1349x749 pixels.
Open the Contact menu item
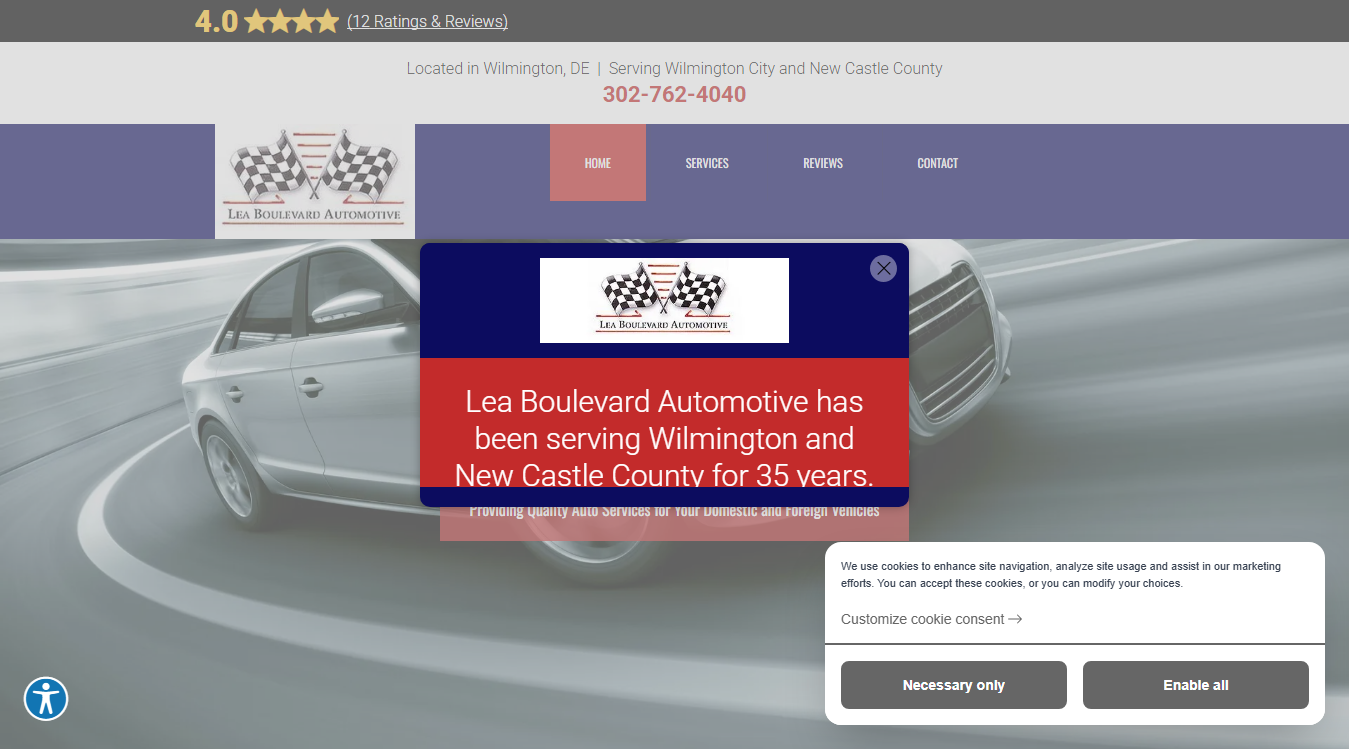(938, 163)
